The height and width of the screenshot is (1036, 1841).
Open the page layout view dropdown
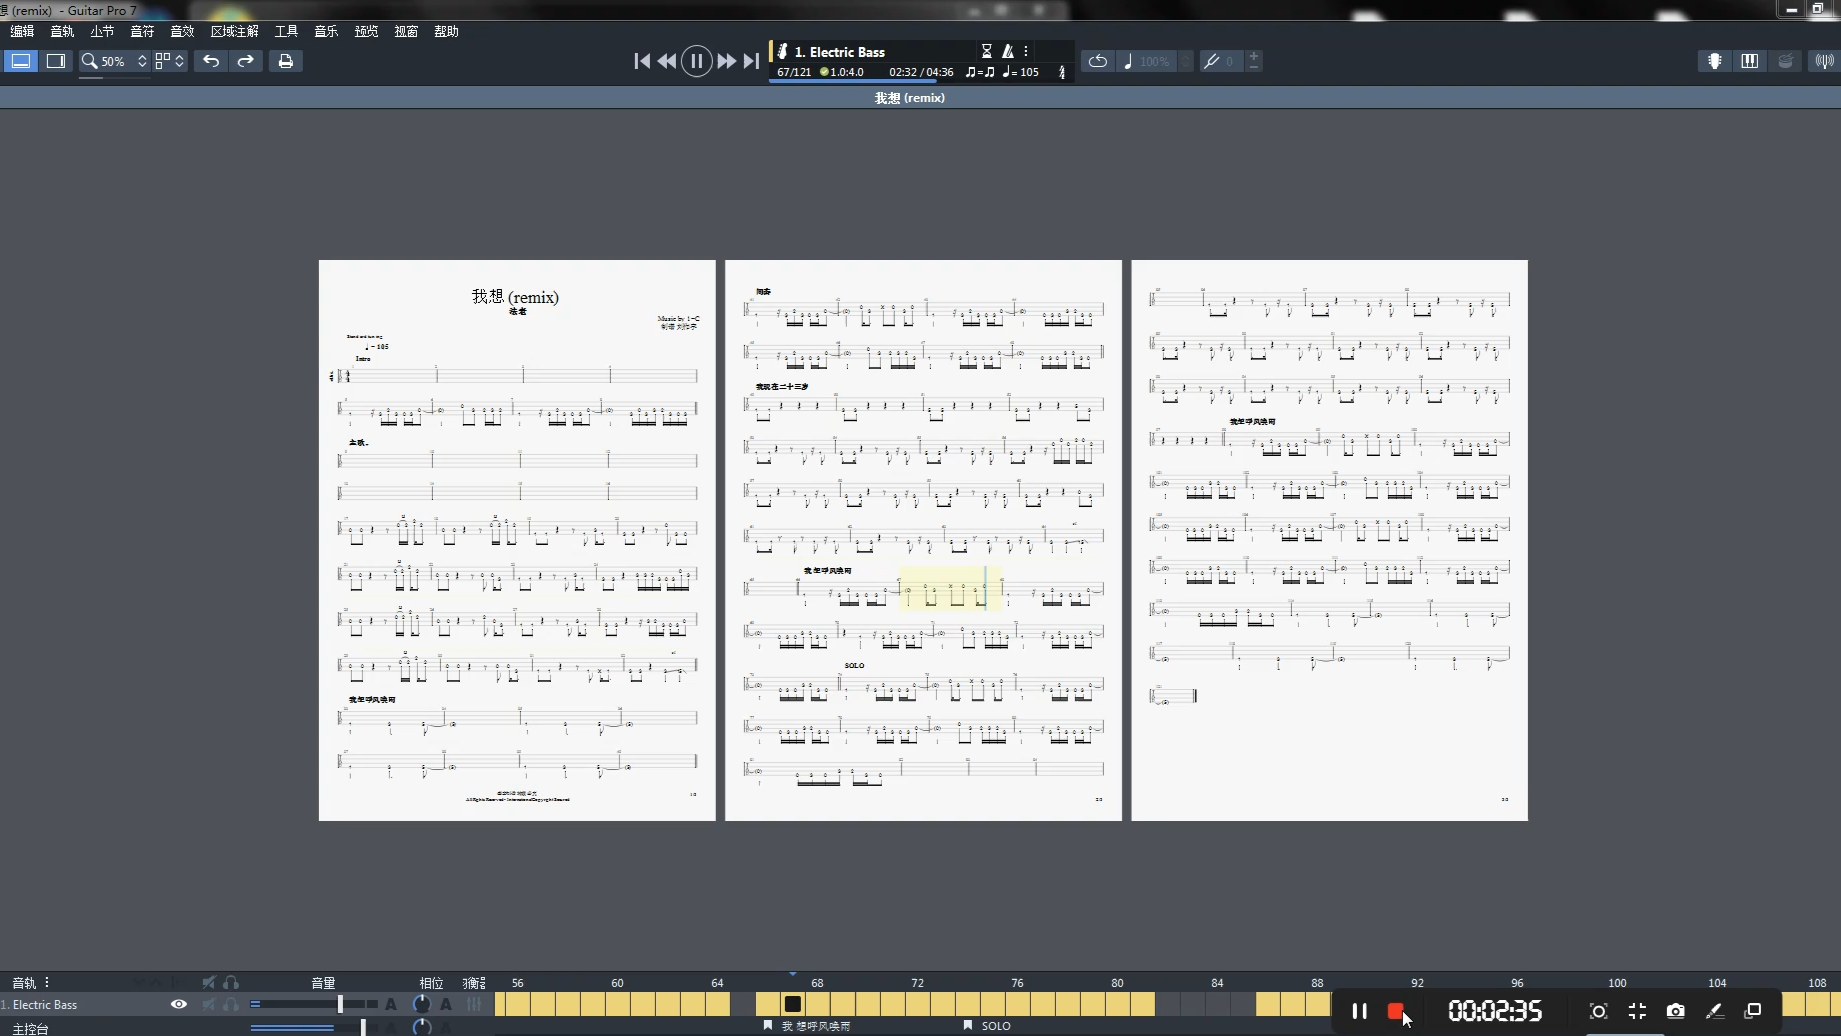(169, 61)
